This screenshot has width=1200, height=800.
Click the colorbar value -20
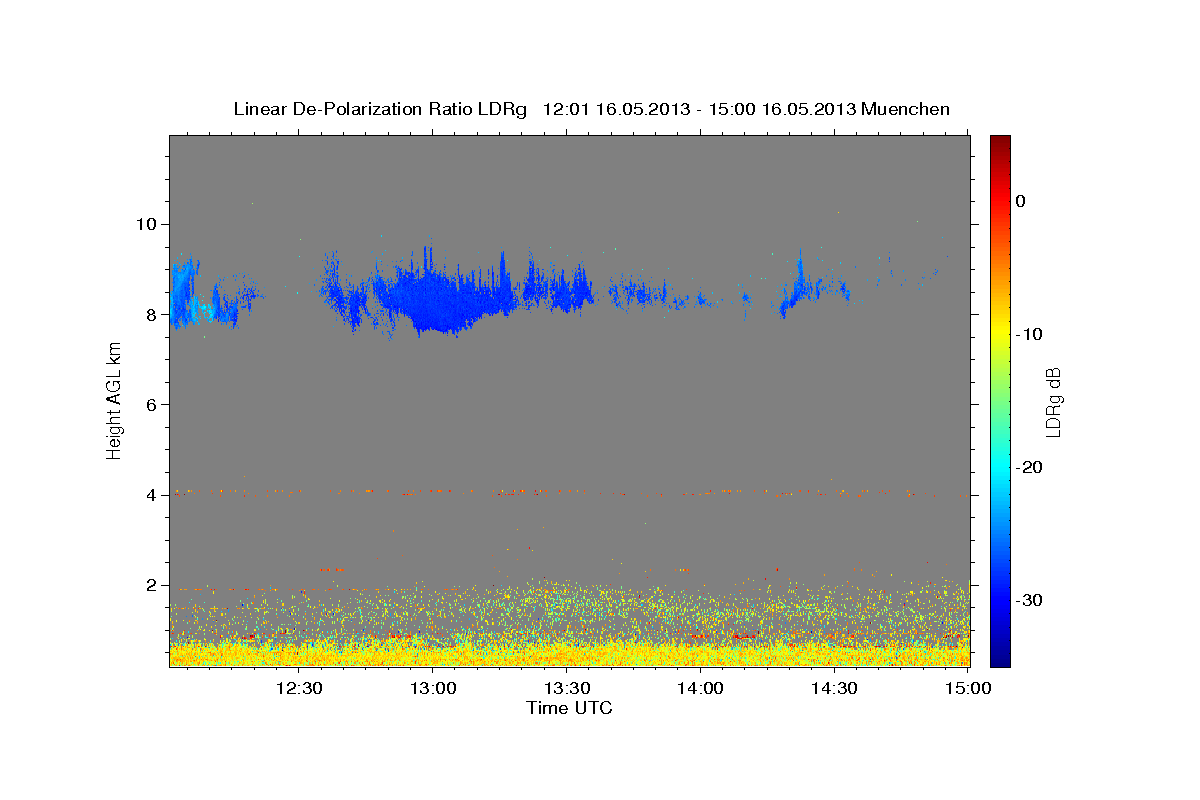click(1029, 467)
